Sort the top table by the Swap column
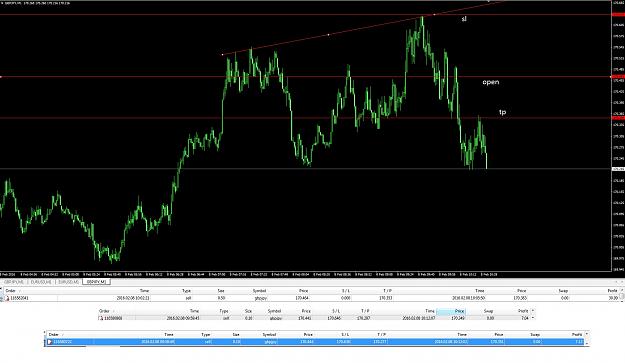 pyautogui.click(x=563, y=291)
